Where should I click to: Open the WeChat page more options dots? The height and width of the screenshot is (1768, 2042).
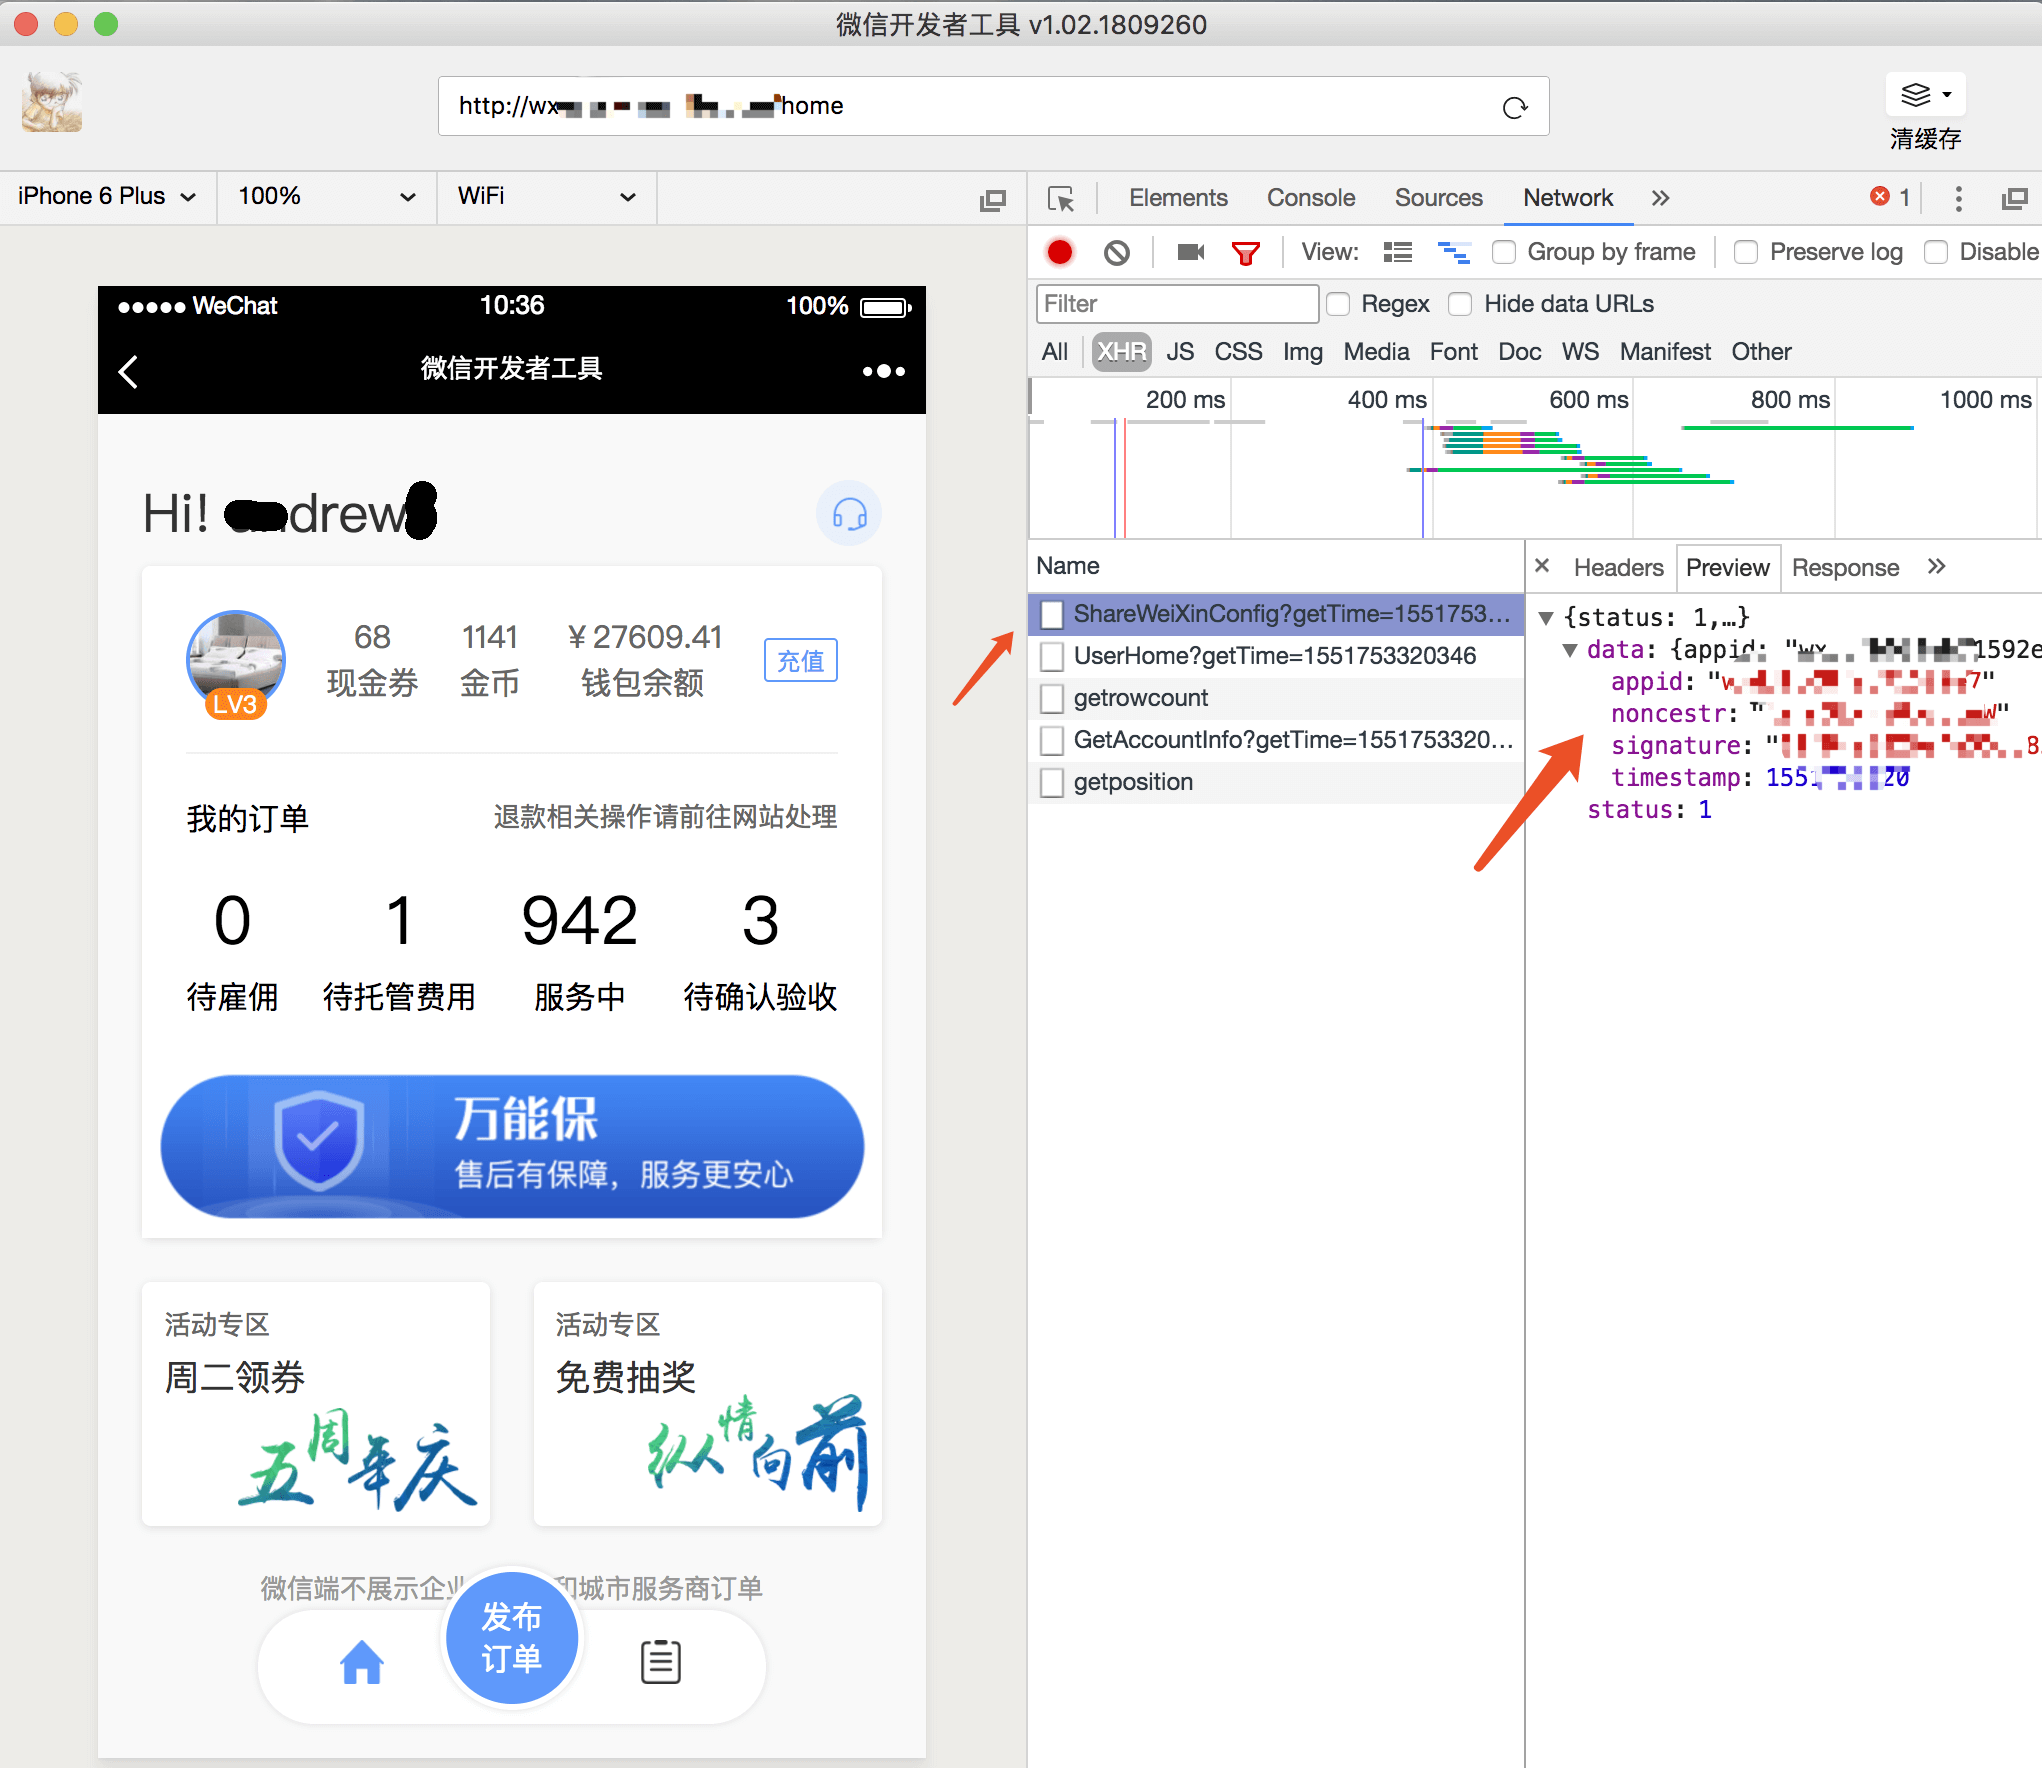[x=884, y=371]
